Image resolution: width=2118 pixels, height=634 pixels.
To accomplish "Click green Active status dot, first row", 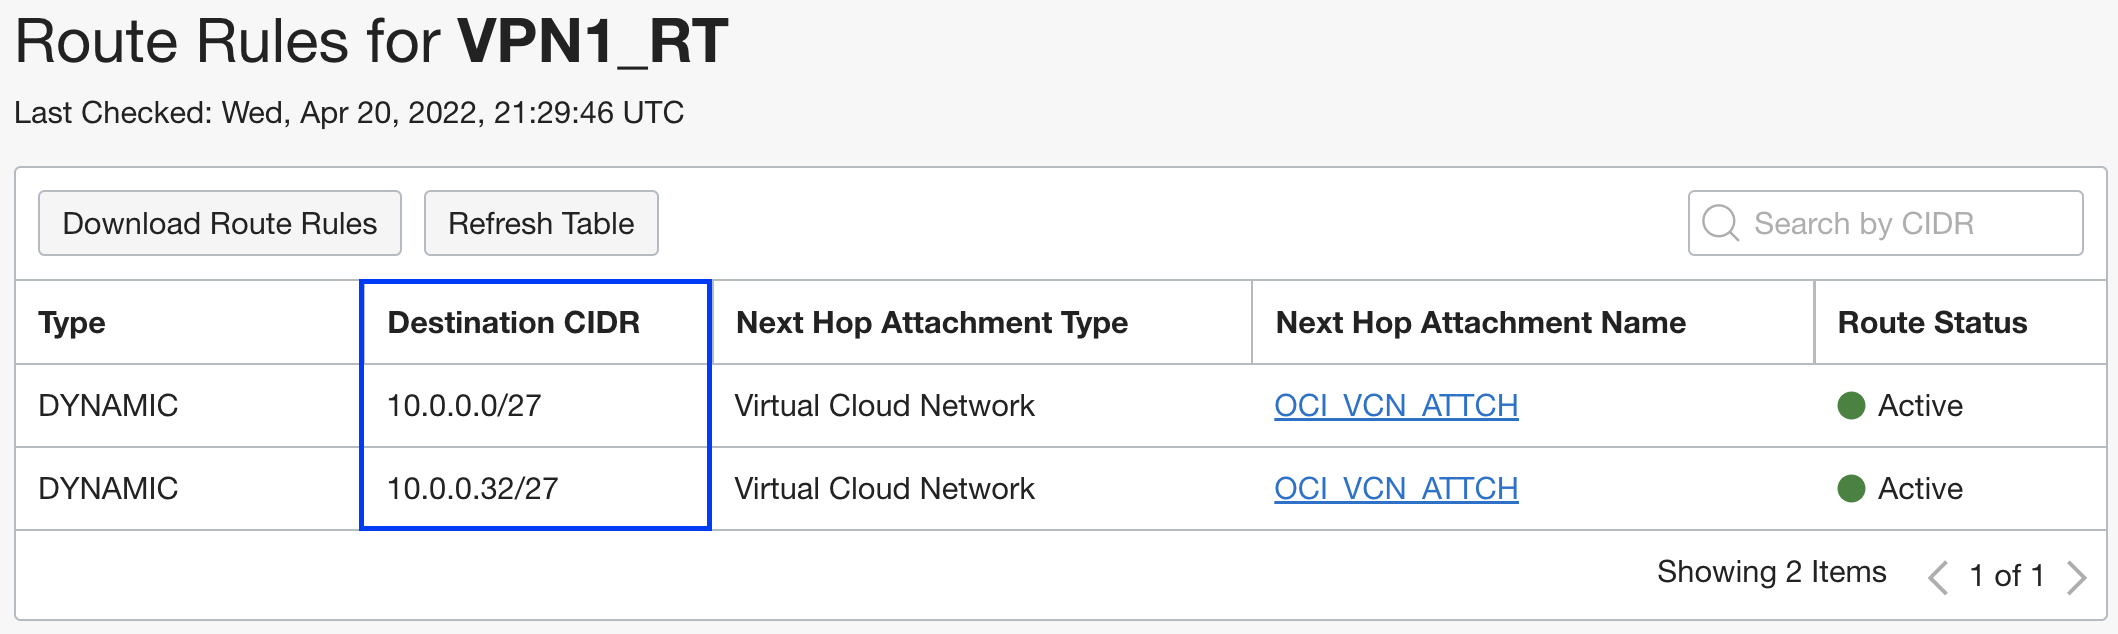I will tap(1851, 406).
